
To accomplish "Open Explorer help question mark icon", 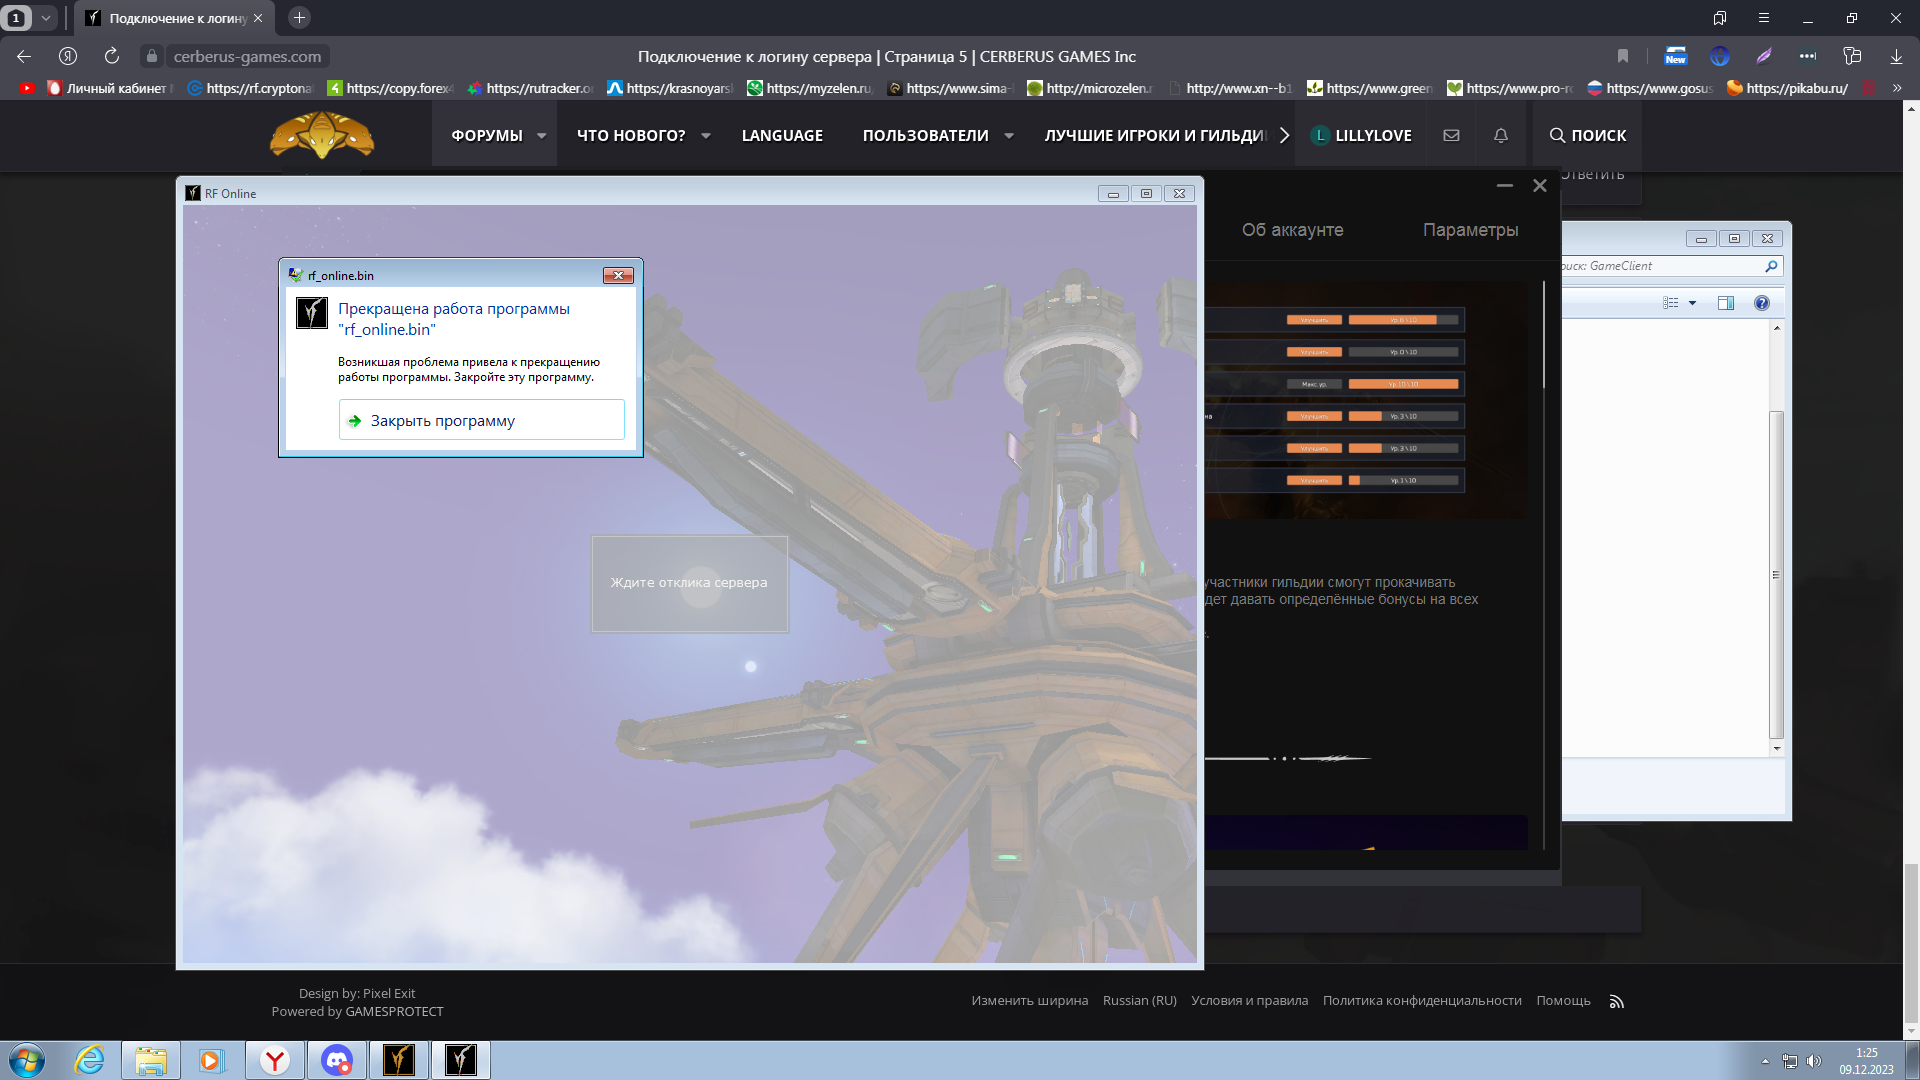I will coord(1762,303).
